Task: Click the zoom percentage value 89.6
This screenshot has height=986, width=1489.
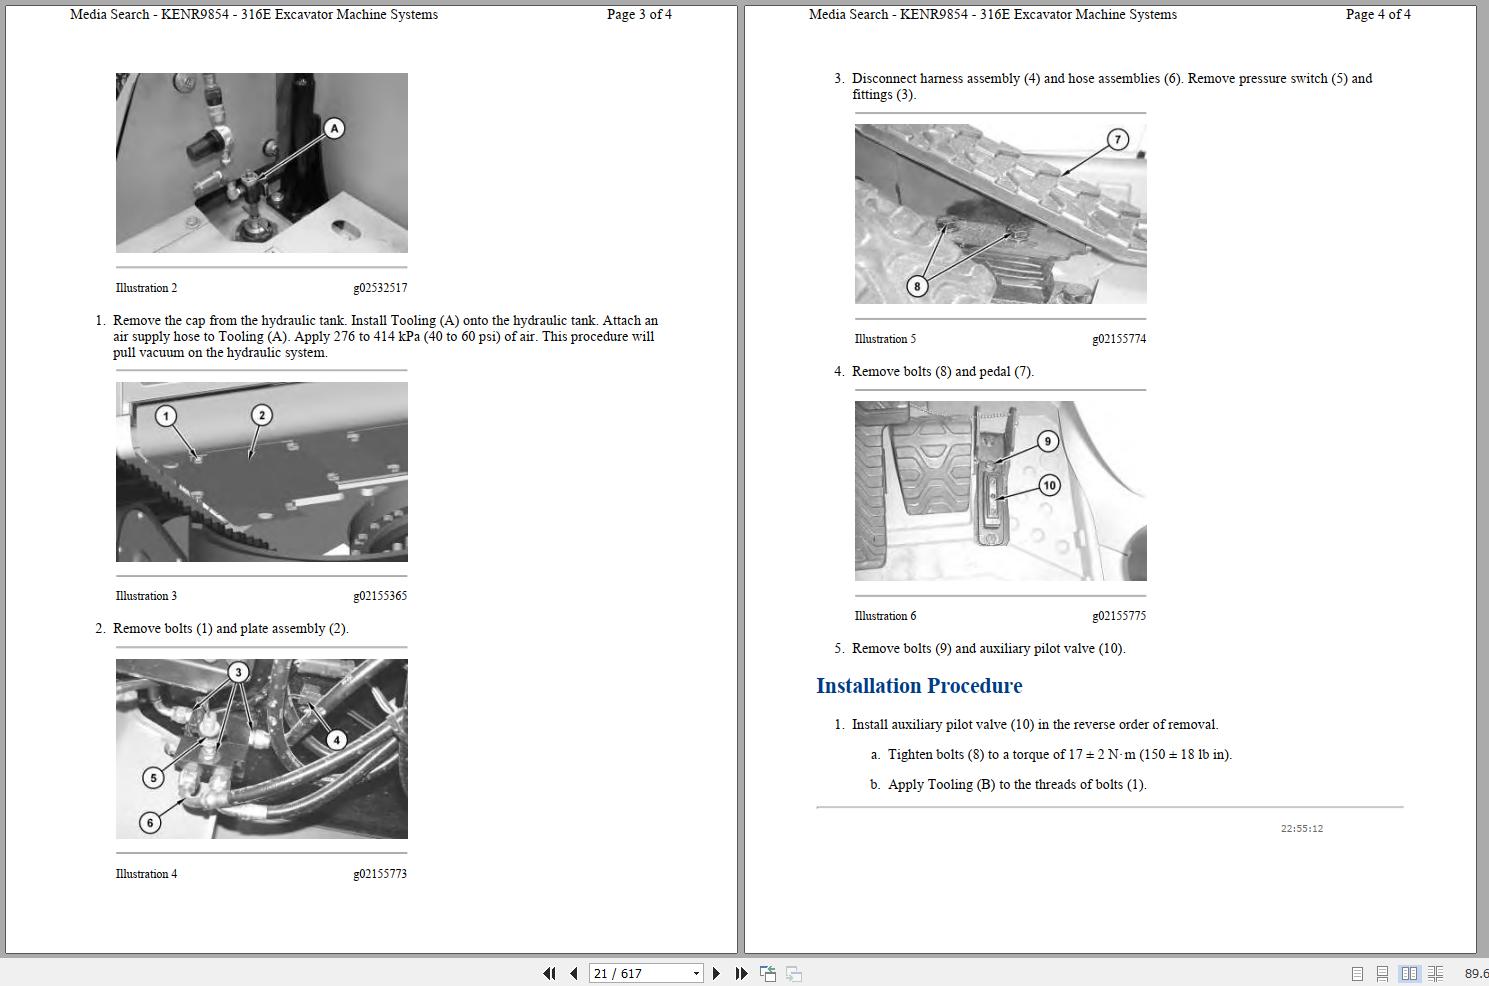Action: coord(1476,973)
